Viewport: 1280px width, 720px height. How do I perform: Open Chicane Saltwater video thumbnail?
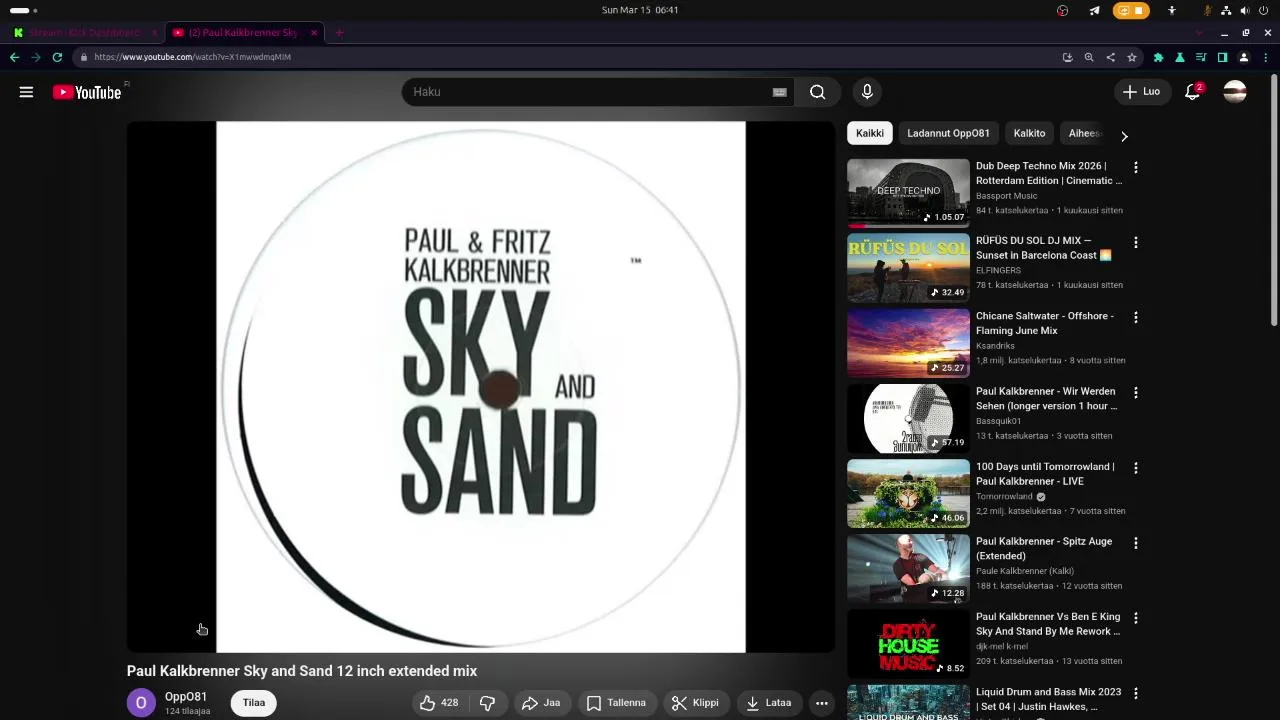908,343
